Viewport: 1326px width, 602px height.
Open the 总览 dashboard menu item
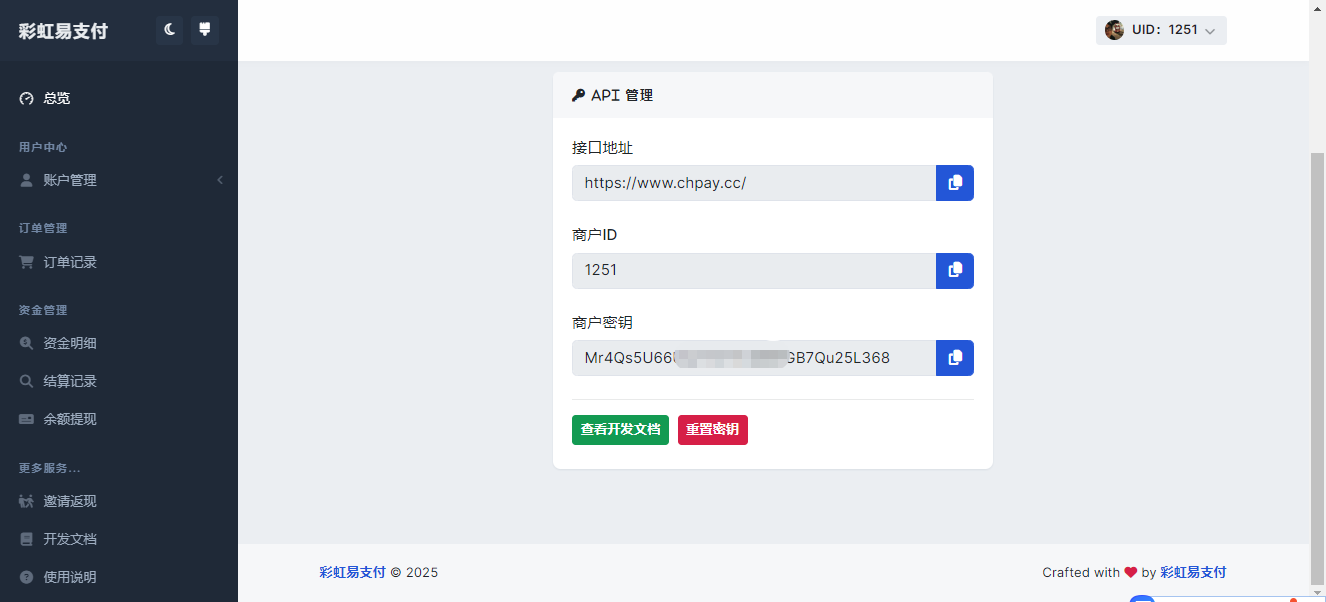pos(57,98)
